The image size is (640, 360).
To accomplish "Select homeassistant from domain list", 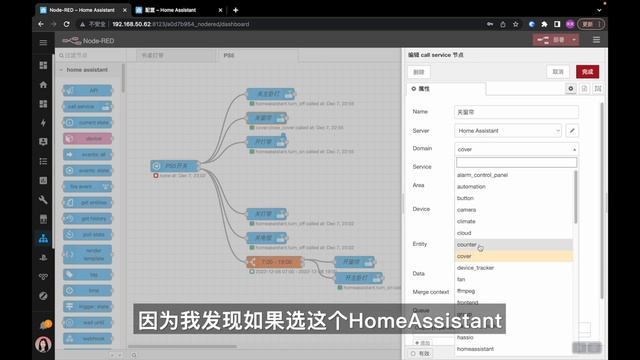I will point(514,349).
